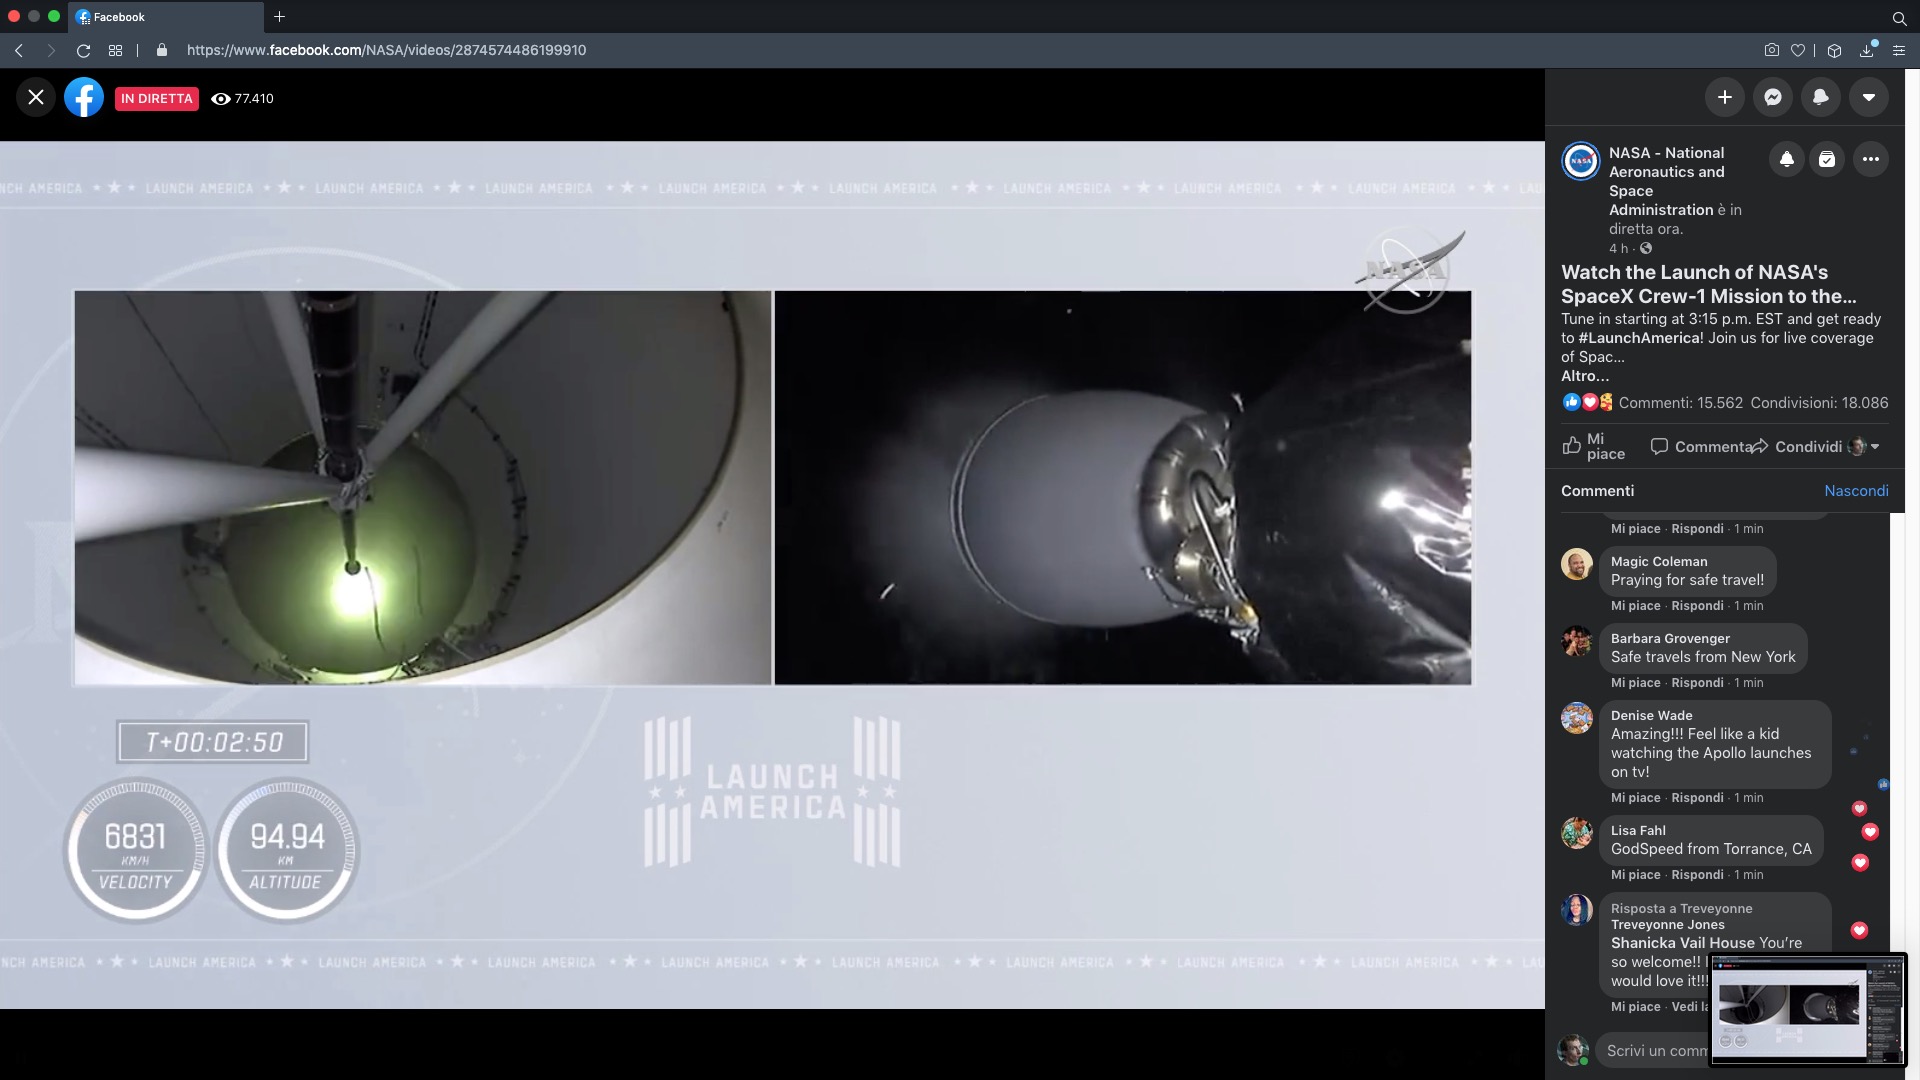
Task: Open #LaunchAmerica hashtag link
Action: pos(1641,338)
